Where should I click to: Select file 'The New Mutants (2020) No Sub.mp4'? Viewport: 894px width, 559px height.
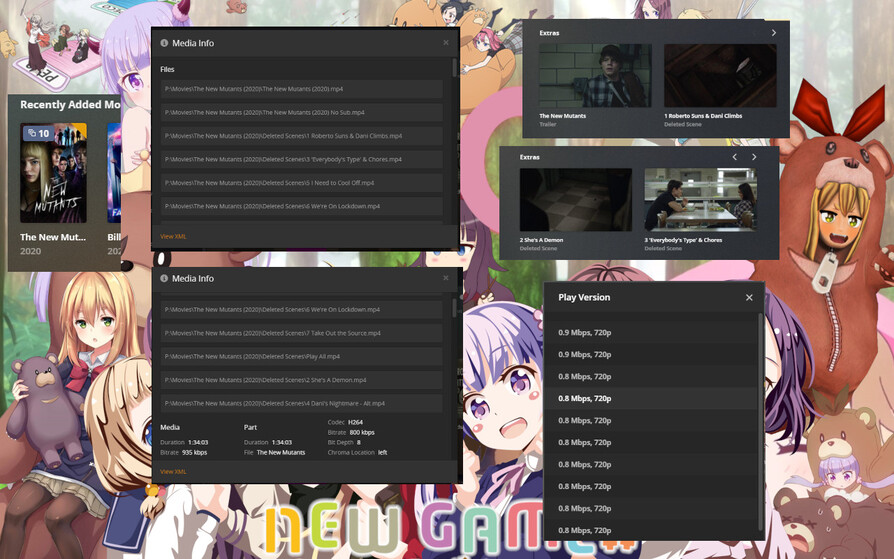coord(302,112)
